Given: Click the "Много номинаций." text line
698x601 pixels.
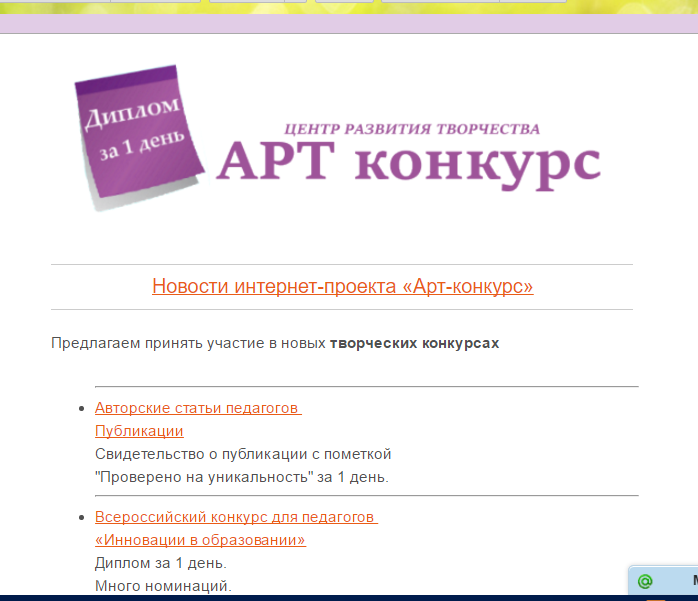Looking at the screenshot, I should (163, 586).
